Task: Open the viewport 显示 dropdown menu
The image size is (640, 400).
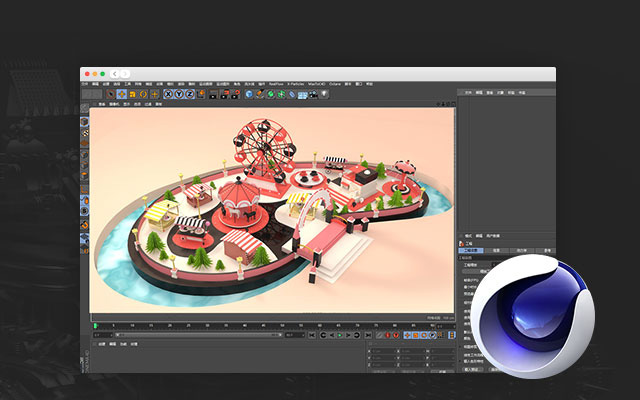Action: pos(128,103)
